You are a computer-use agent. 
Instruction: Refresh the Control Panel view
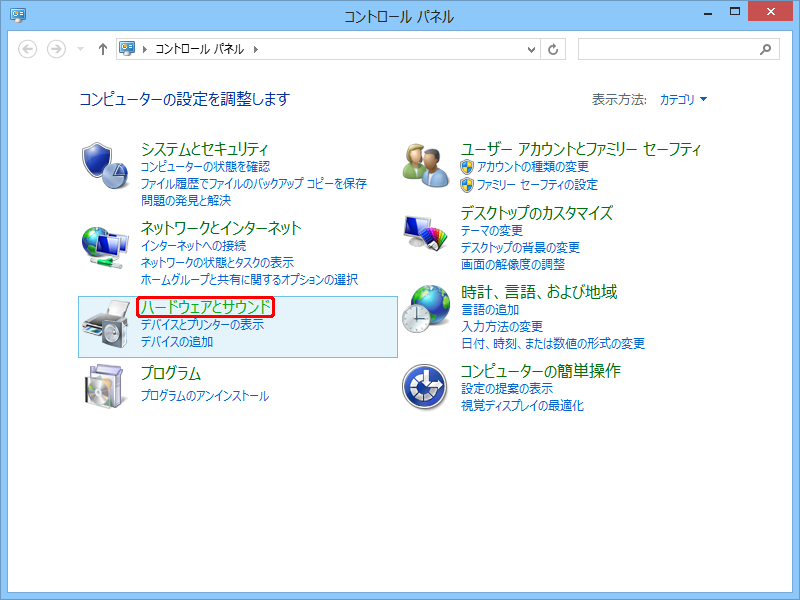(553, 49)
